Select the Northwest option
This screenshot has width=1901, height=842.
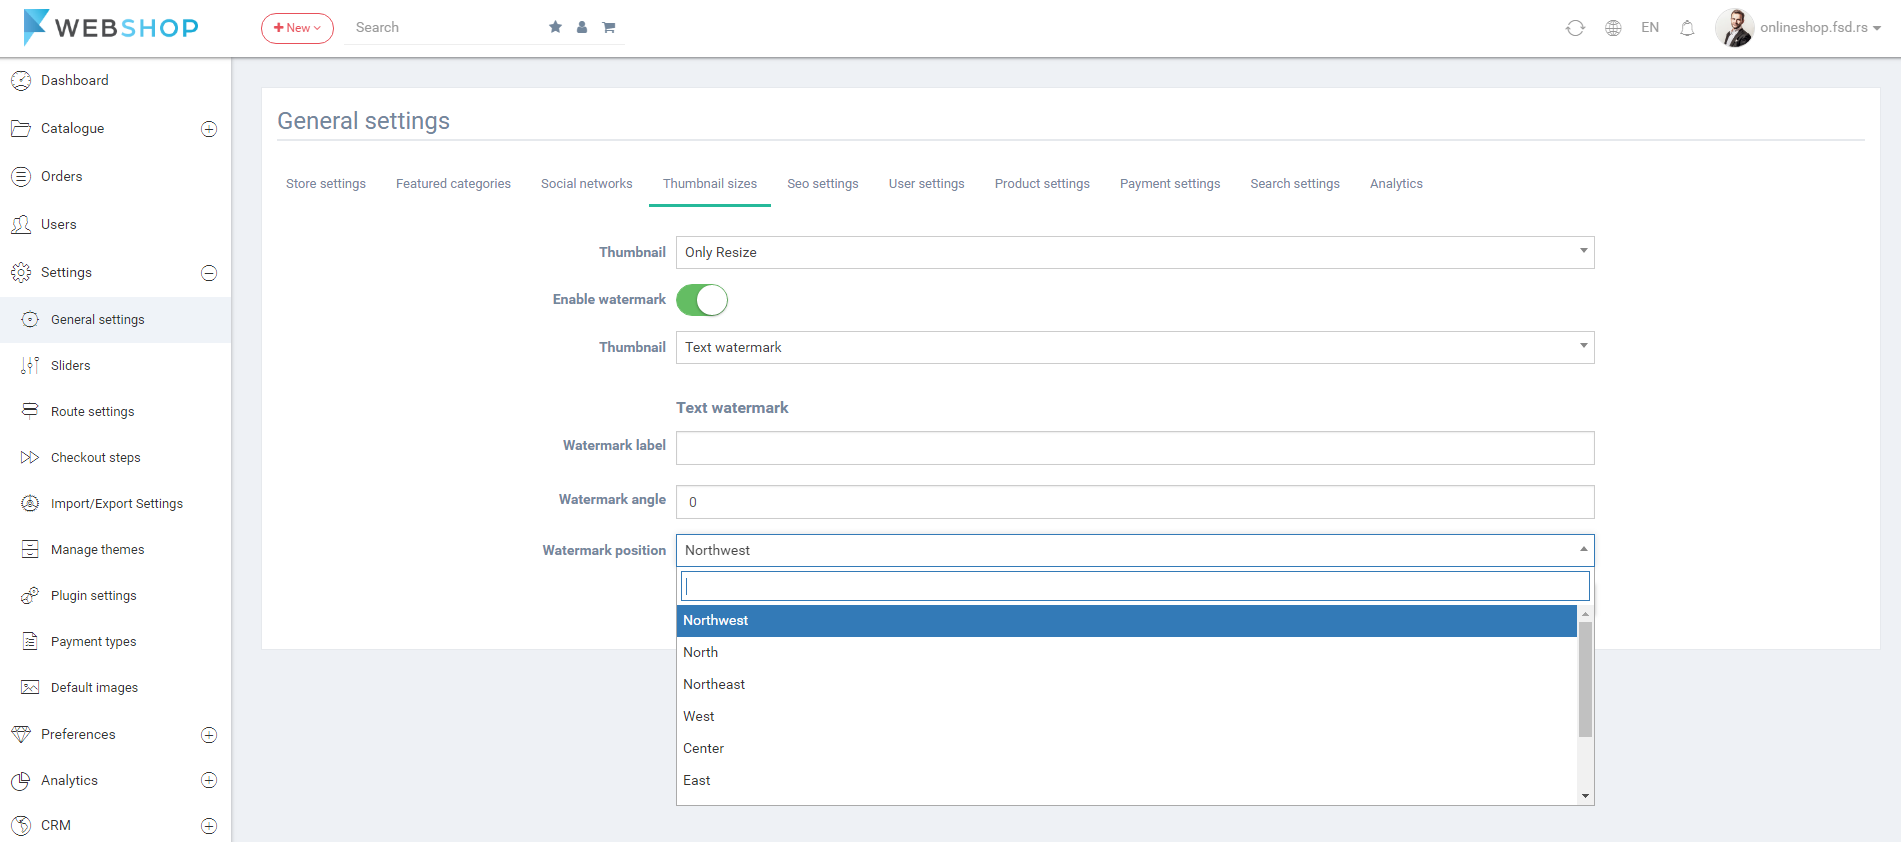(1127, 621)
